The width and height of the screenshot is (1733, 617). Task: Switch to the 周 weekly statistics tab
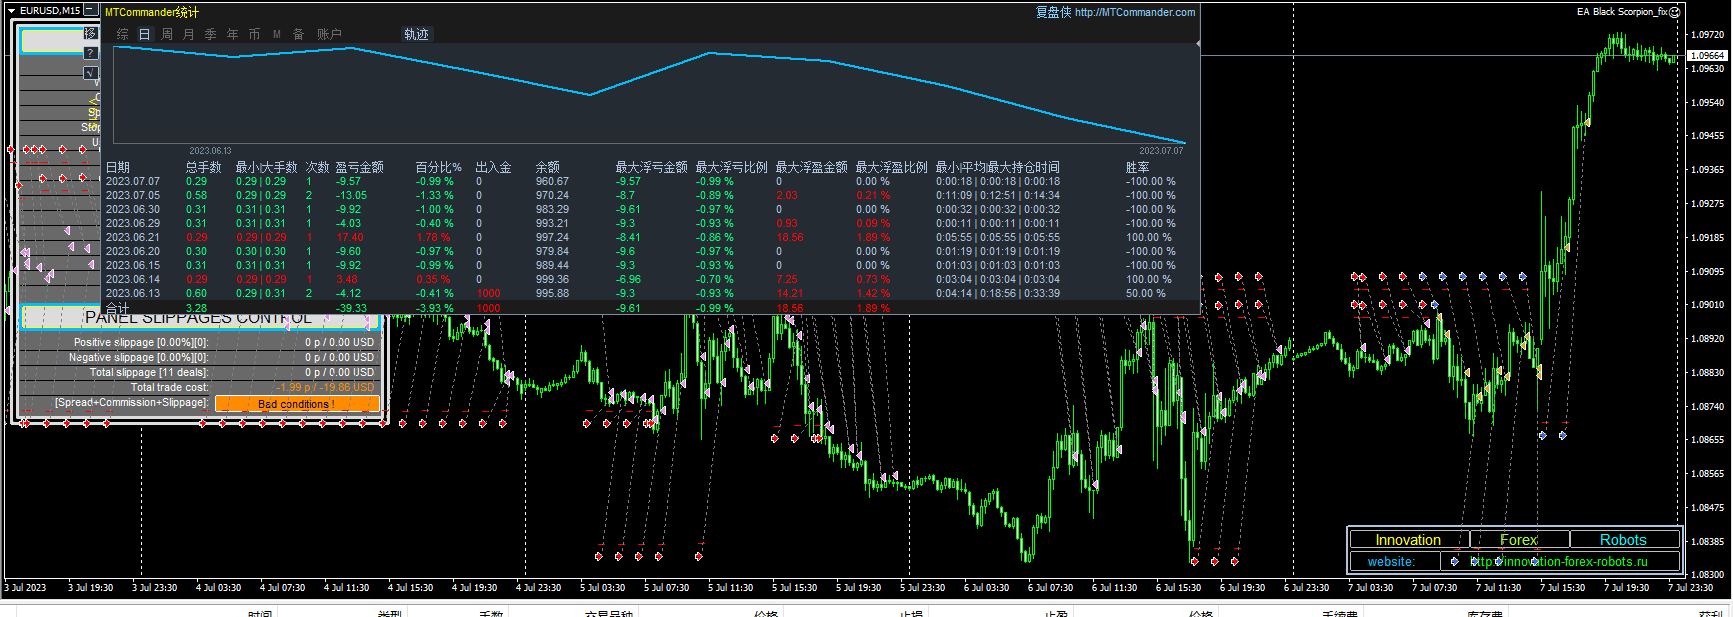click(x=167, y=34)
